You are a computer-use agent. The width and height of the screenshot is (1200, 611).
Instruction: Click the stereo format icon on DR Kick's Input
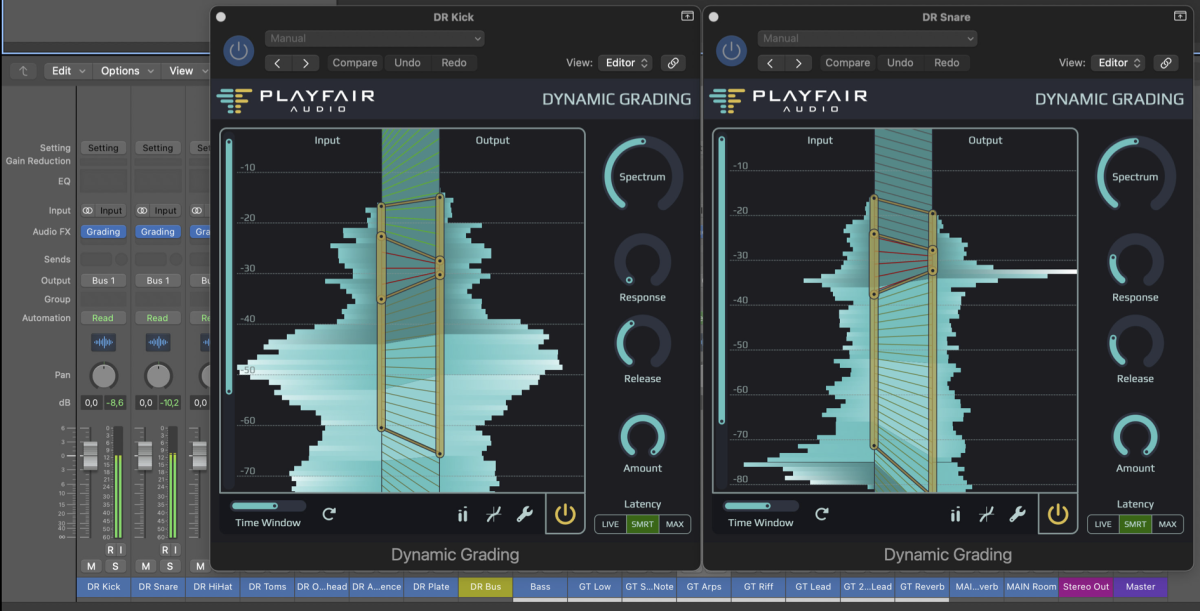[x=88, y=211]
